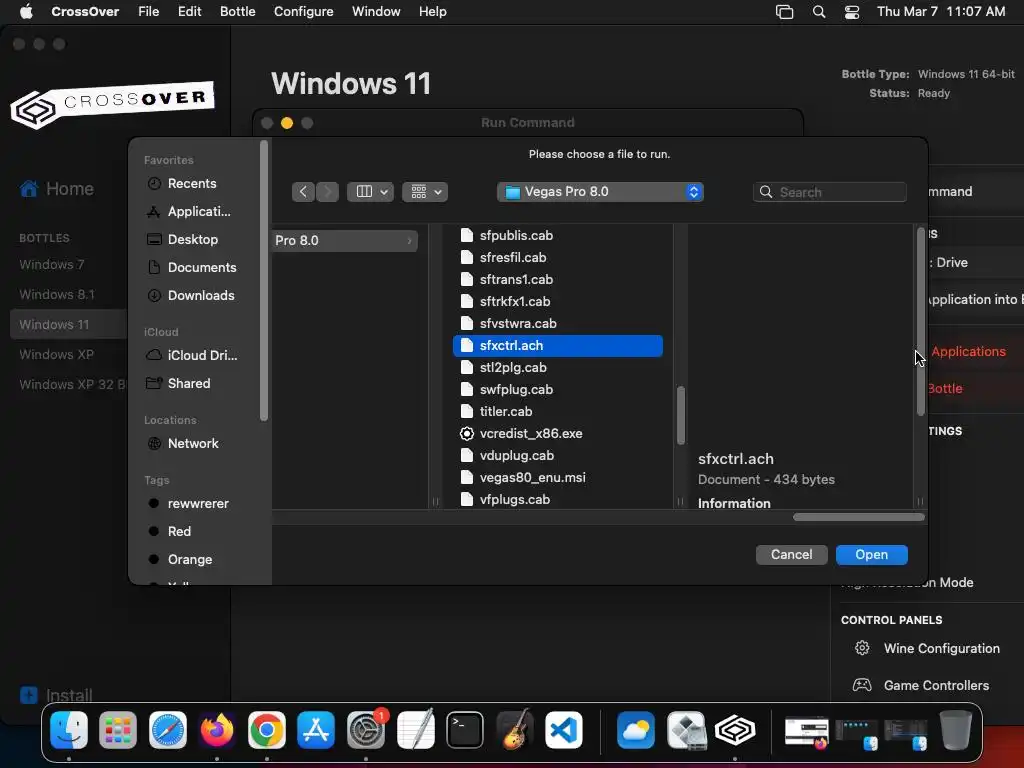This screenshot has width=1024, height=768.
Task: Select Documents in Favorites sidebar
Action: [x=200, y=268]
